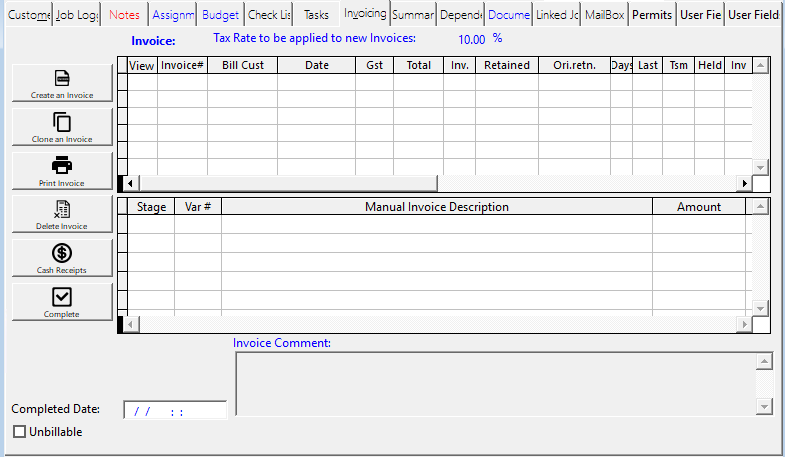
Task: Toggle the Unbillable checkbox
Action: tap(20, 431)
